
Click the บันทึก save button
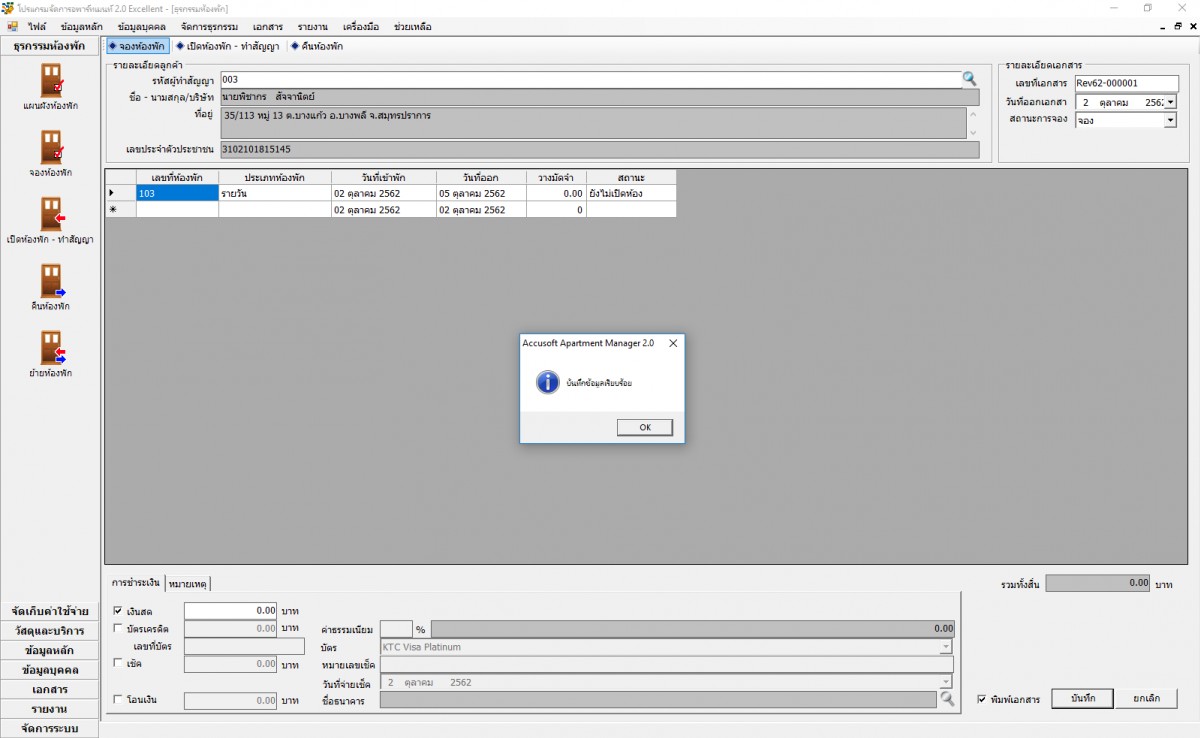1081,698
